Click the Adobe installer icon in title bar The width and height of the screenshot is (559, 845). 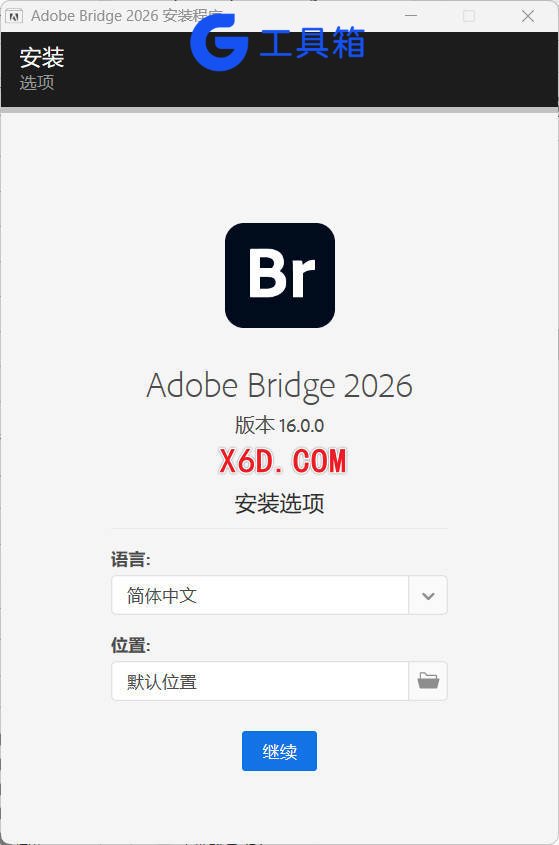(14, 16)
